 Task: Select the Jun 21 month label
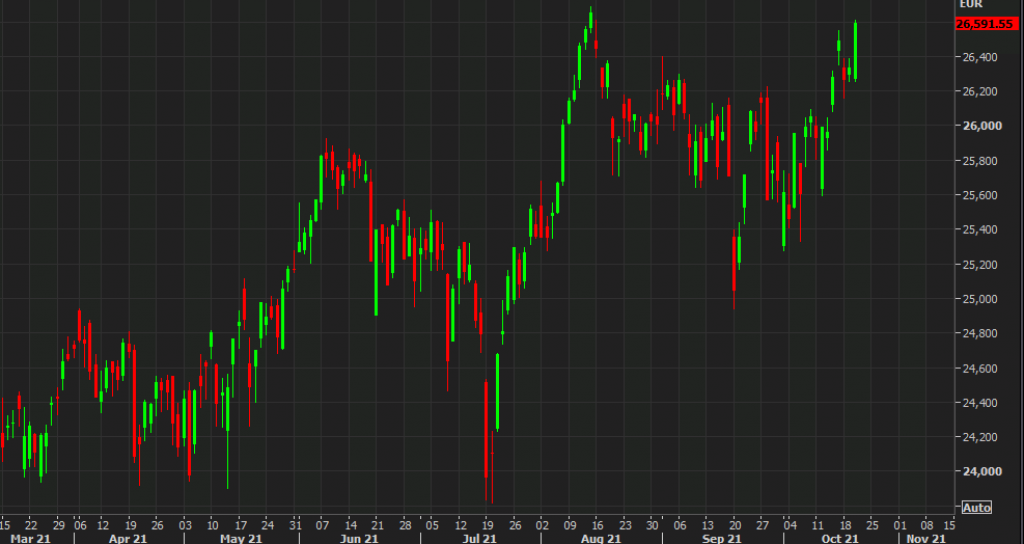(360, 539)
